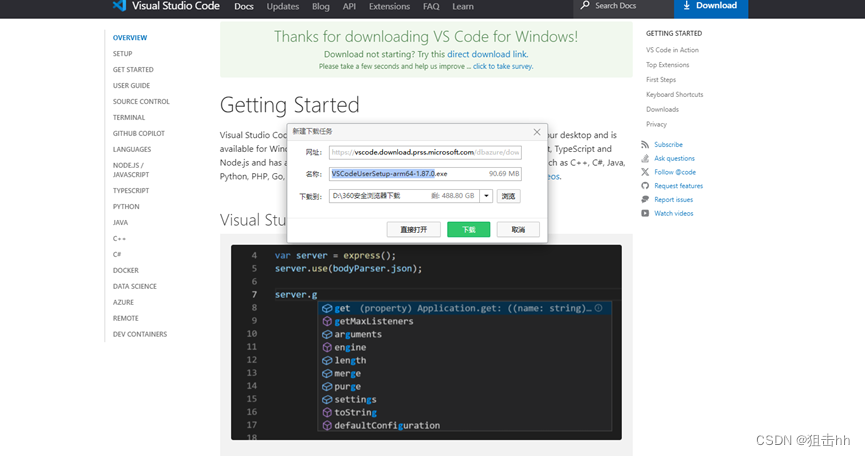865x456 pixels.
Task: Select REMOTE in the left sidebar
Action: tap(126, 319)
